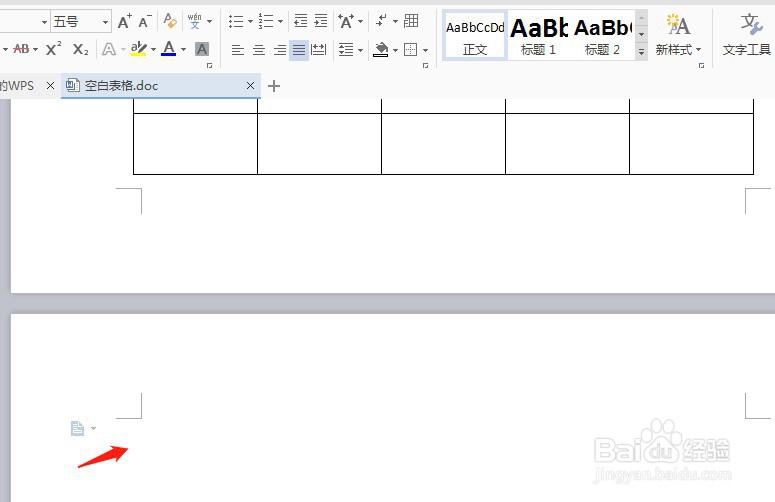Screen dimensions: 775x502
Task: Toggle subscript X₂ formatting
Action: (x=80, y=49)
